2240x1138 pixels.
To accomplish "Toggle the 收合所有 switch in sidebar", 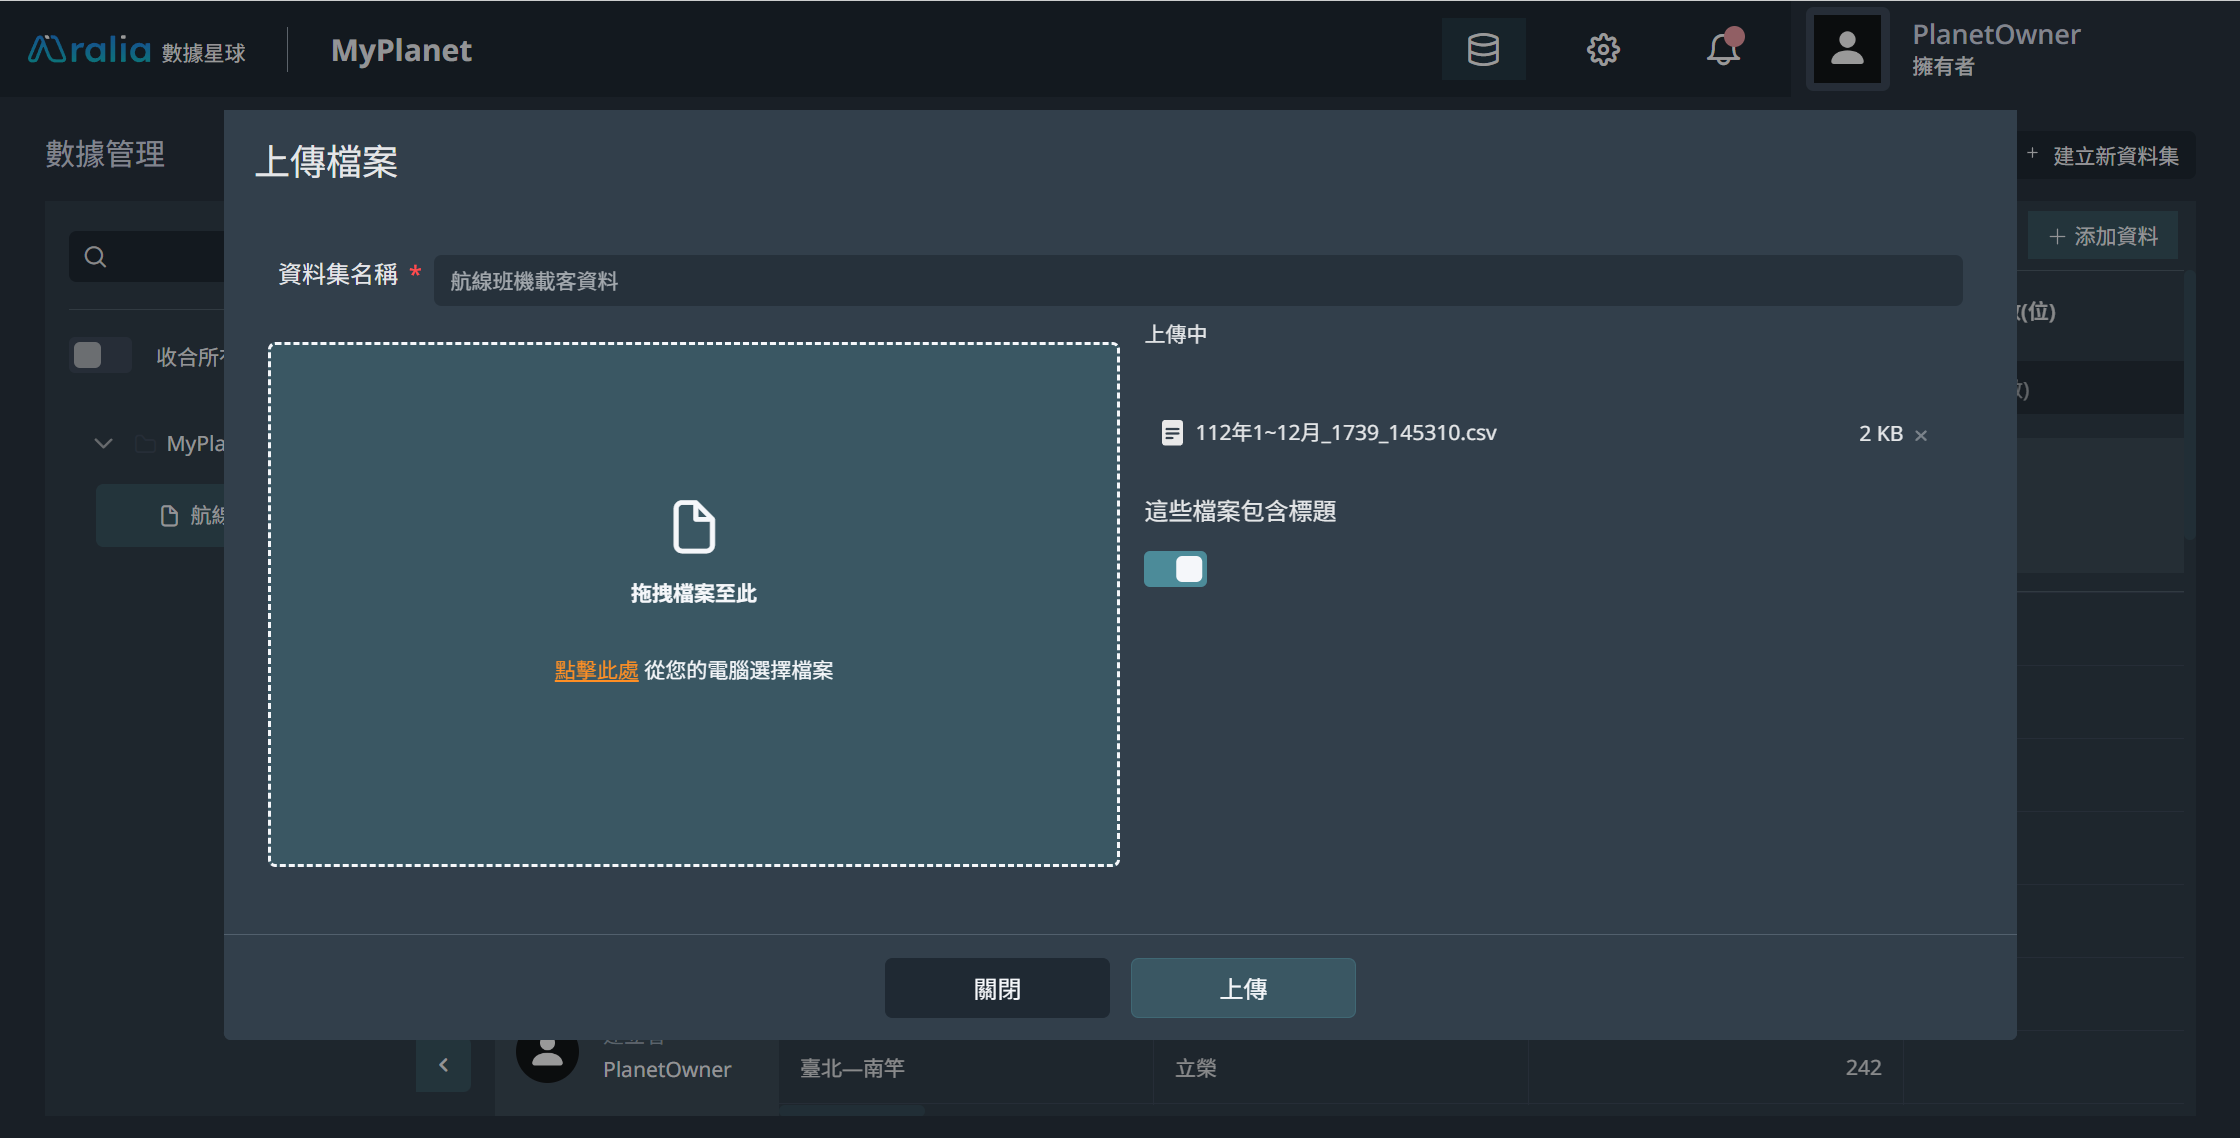I will [x=101, y=356].
